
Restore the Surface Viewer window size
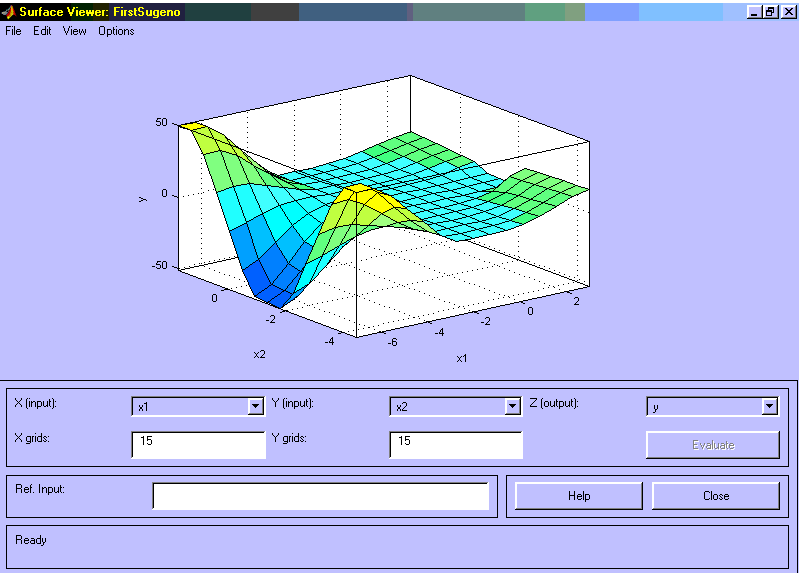[x=770, y=12]
